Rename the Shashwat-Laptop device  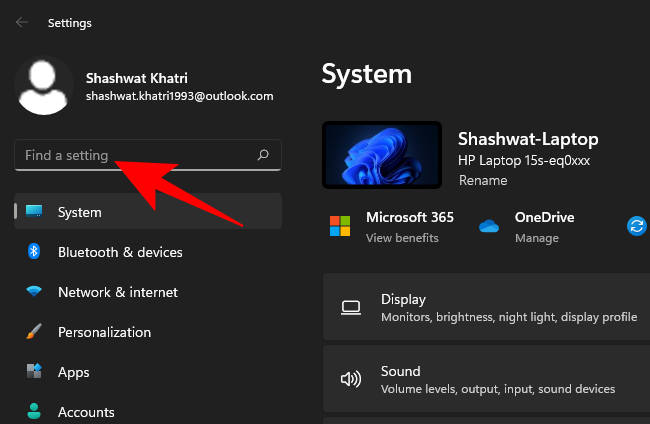(x=482, y=181)
